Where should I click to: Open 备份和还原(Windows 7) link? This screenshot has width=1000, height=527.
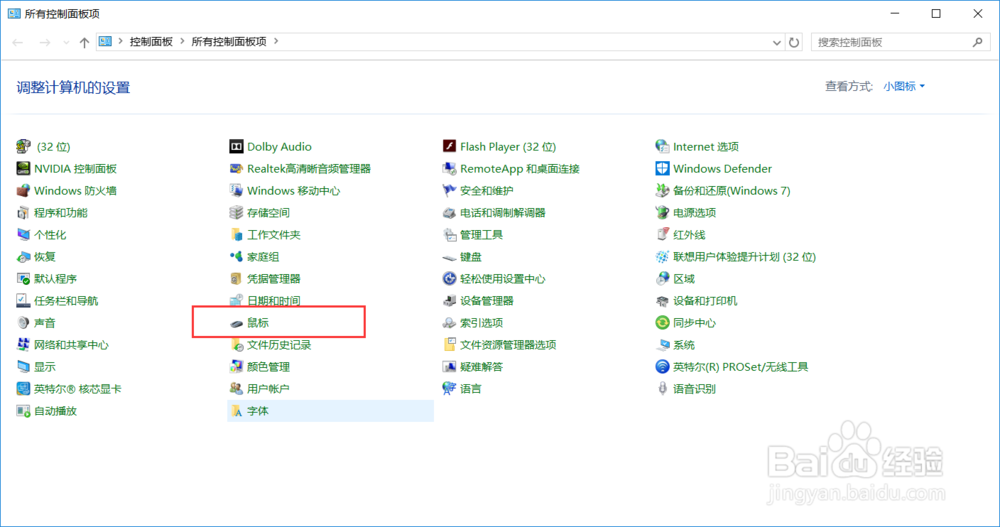[x=732, y=191]
